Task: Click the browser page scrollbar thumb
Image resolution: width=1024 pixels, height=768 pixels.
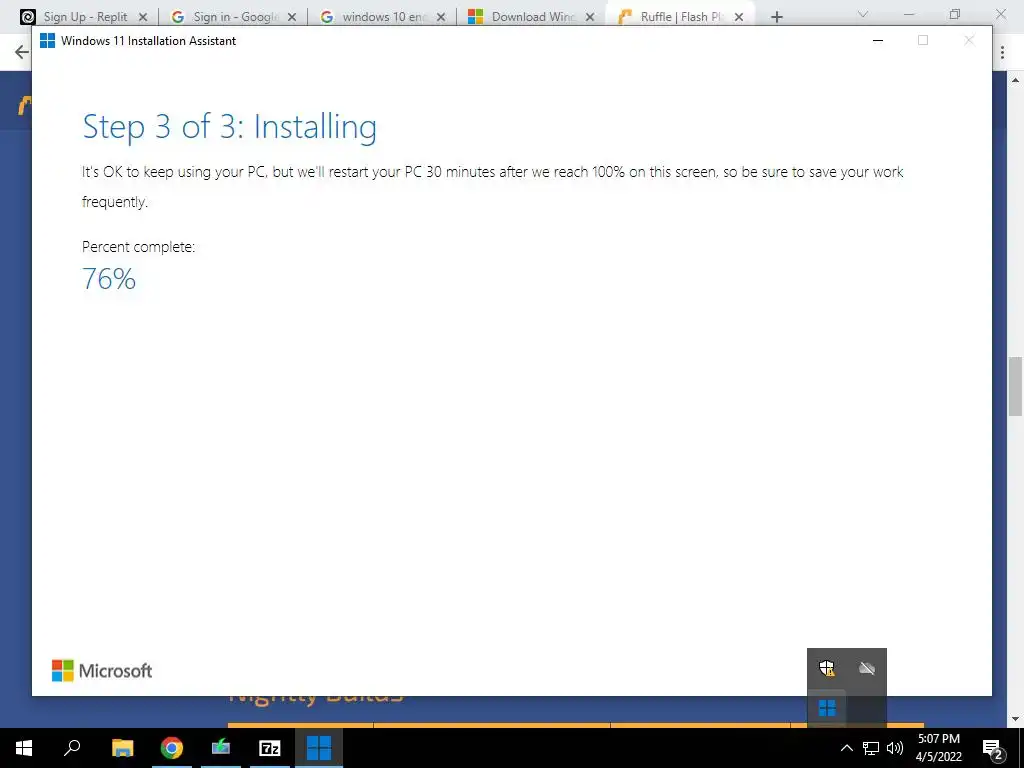Action: point(1015,386)
